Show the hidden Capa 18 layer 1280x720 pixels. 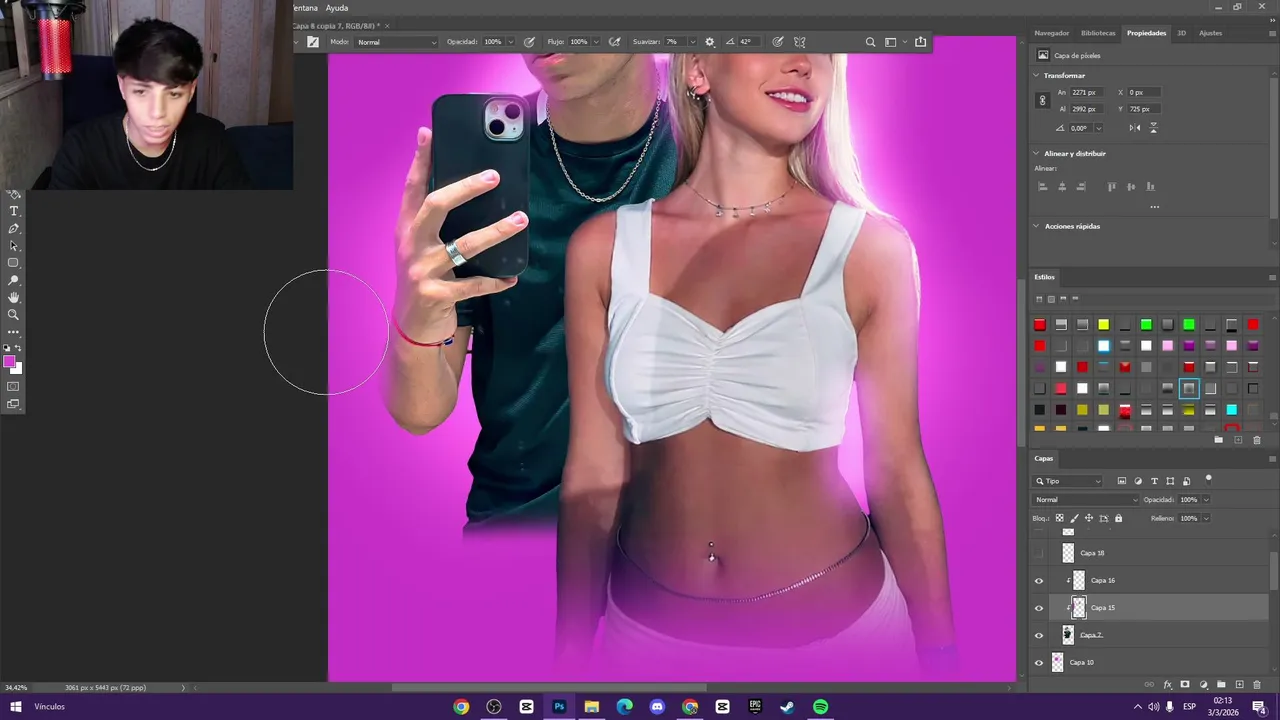(x=1039, y=553)
